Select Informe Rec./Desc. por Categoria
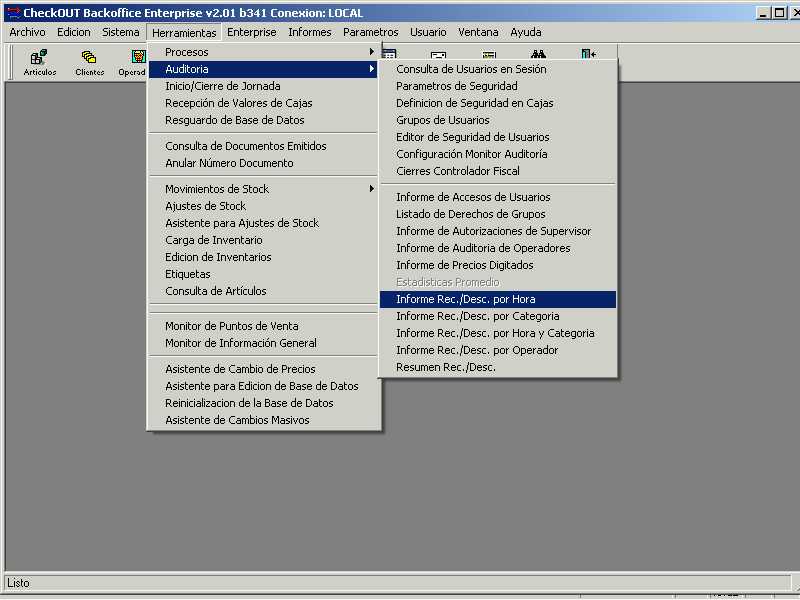This screenshot has width=800, height=600. coord(498,316)
